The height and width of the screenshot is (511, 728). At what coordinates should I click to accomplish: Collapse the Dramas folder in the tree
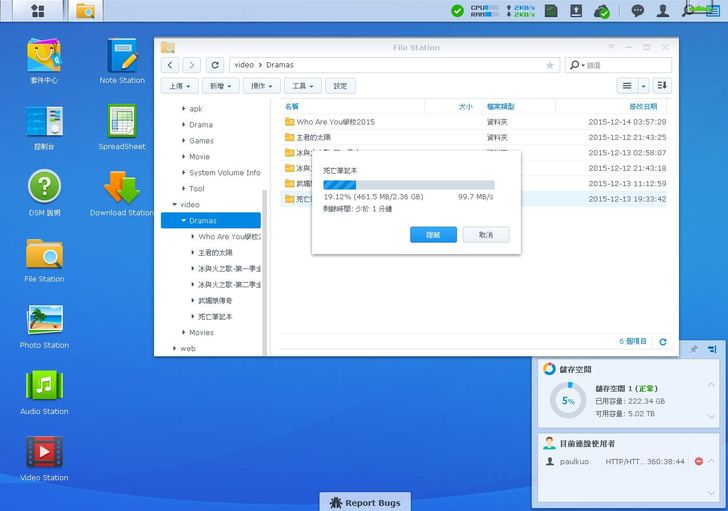[x=185, y=220]
